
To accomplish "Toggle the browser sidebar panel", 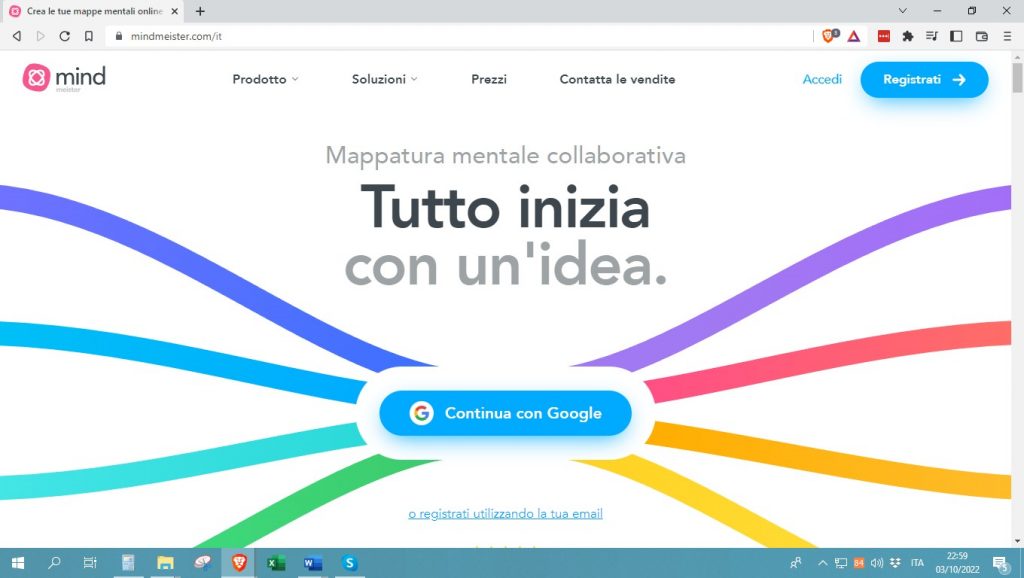I will (956, 36).
